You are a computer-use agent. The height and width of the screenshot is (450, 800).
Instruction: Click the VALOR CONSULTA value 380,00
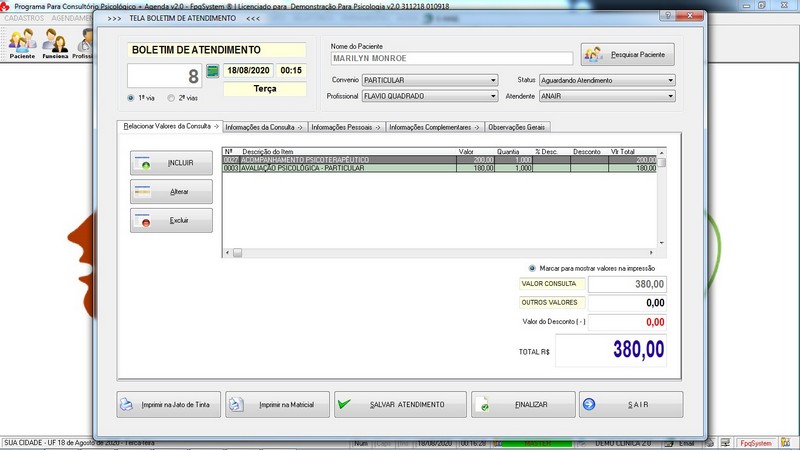coord(627,284)
